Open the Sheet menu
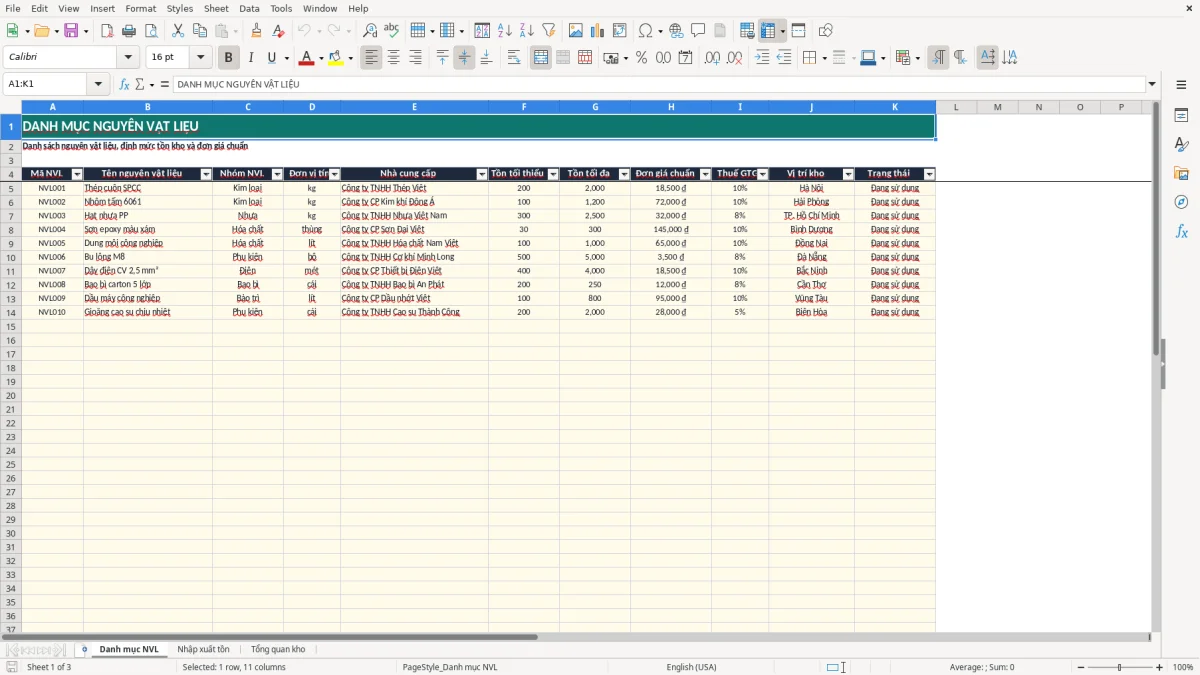 [216, 8]
